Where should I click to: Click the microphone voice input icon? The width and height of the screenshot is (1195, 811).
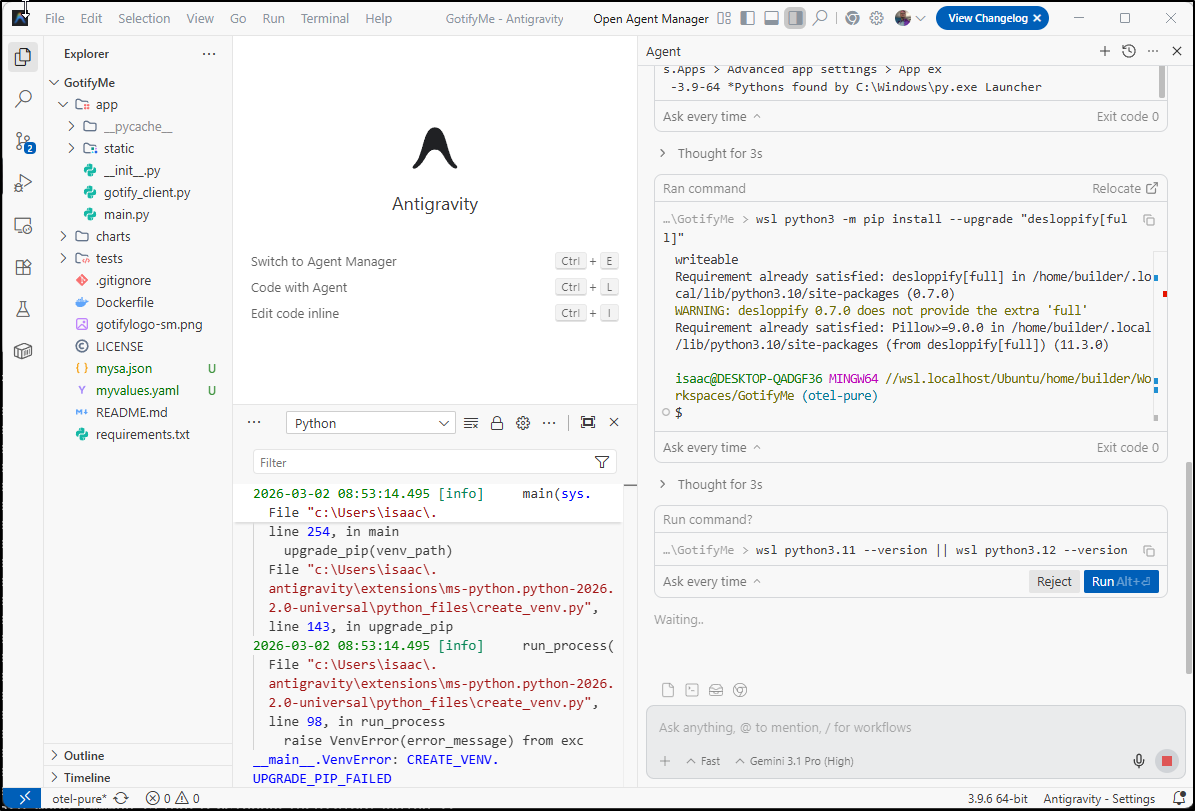(1138, 761)
